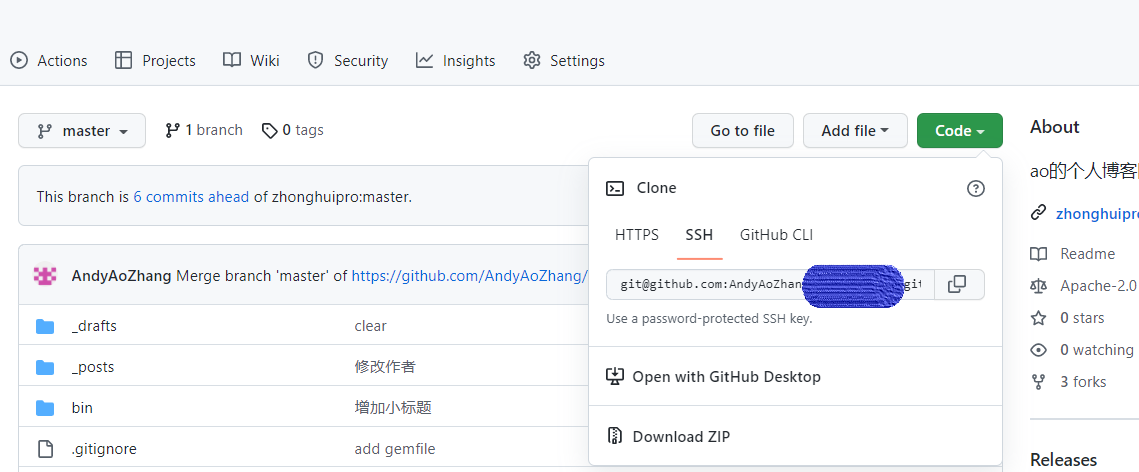Open the AndyAoZhang author link

coord(122,276)
